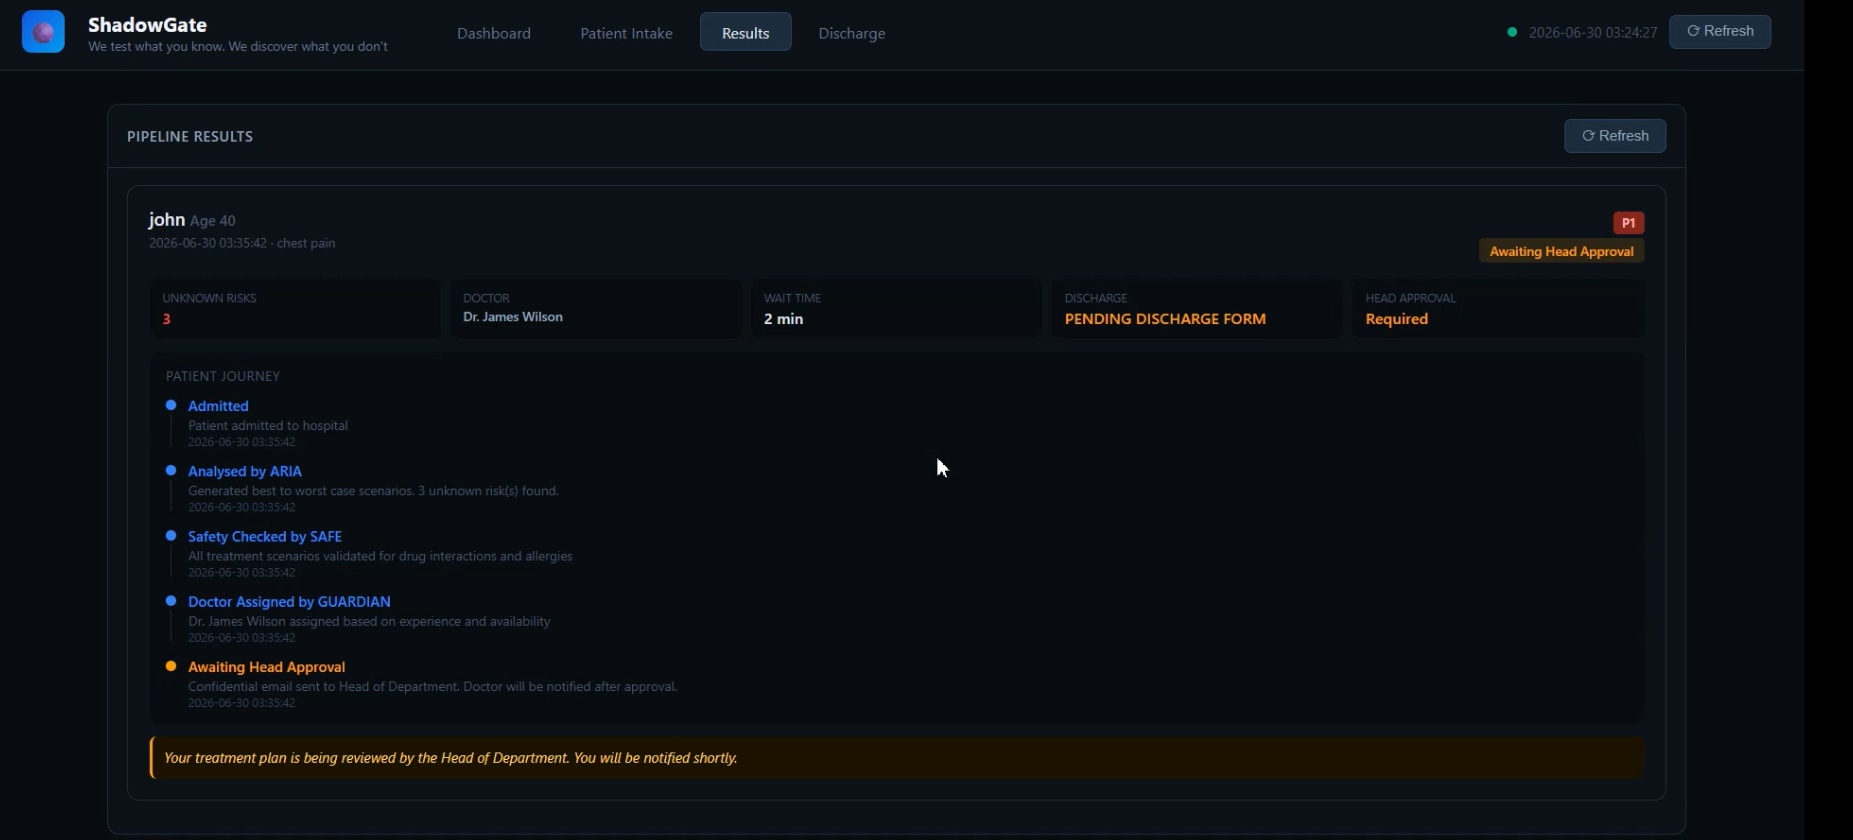Click the orange dot beside Awaiting Head Approval
1853x840 pixels.
click(x=171, y=666)
